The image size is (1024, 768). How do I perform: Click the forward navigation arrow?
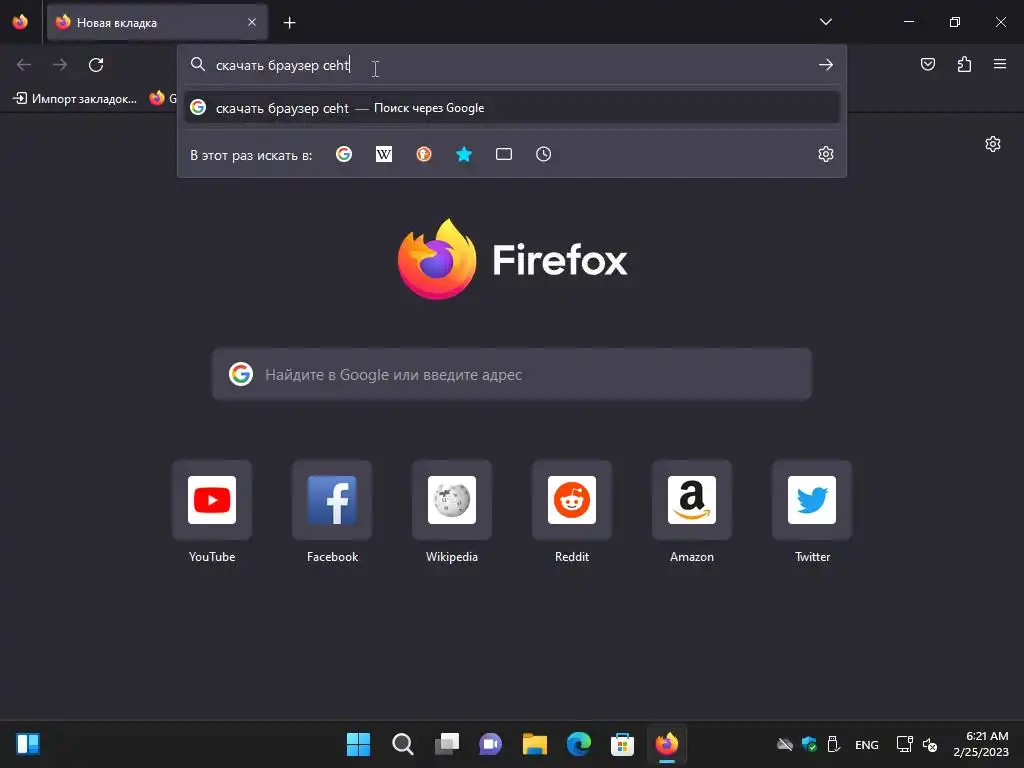[x=60, y=65]
